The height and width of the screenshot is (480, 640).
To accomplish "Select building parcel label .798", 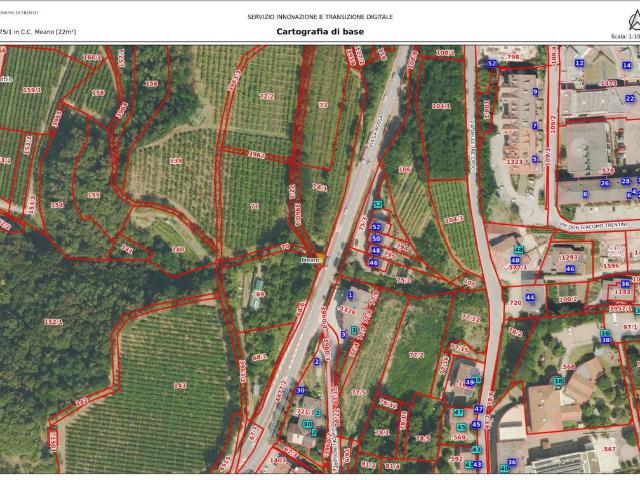I will 510,57.
